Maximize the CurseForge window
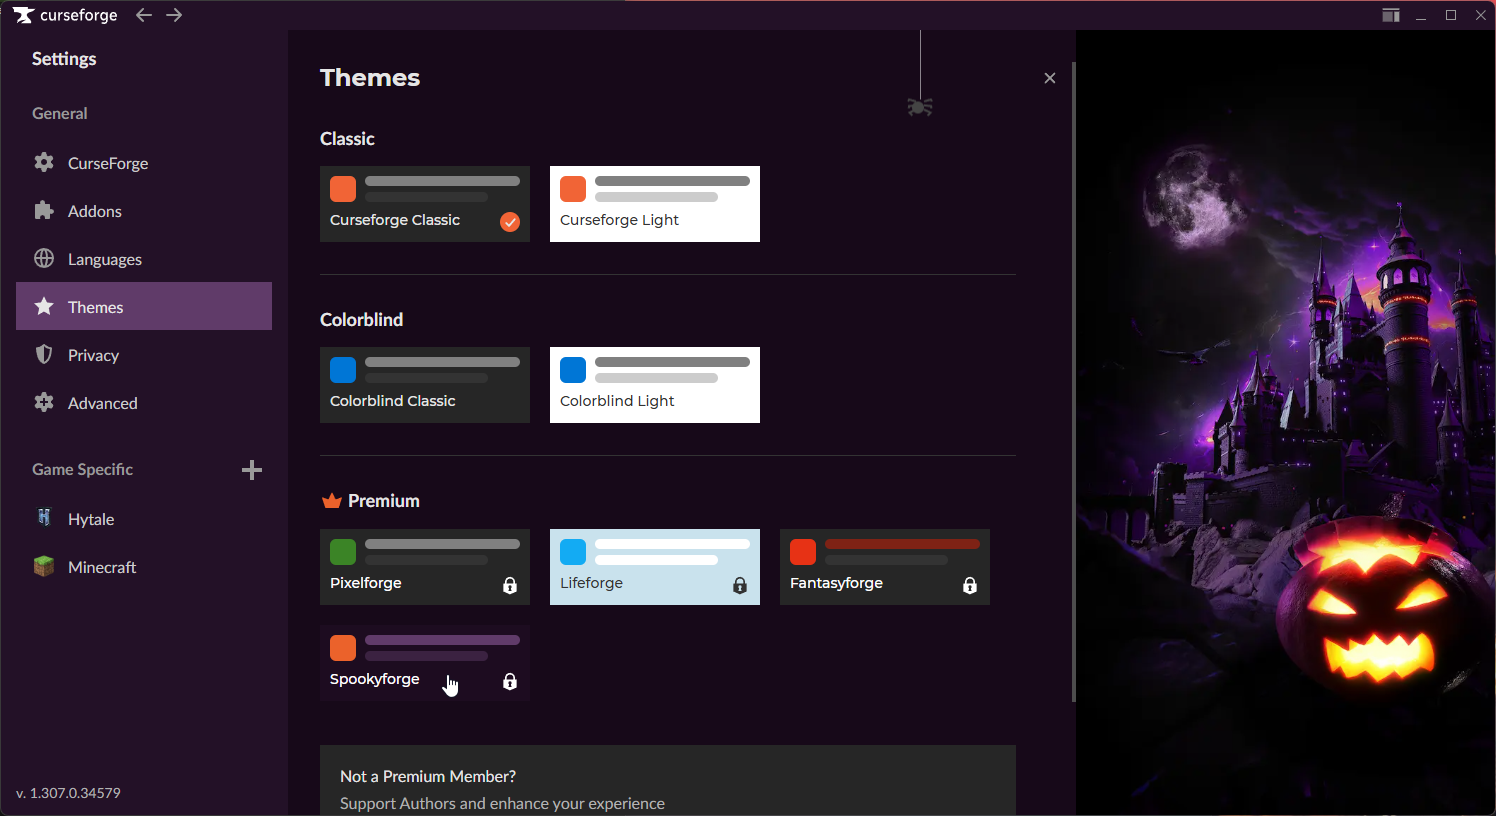 pos(1451,15)
